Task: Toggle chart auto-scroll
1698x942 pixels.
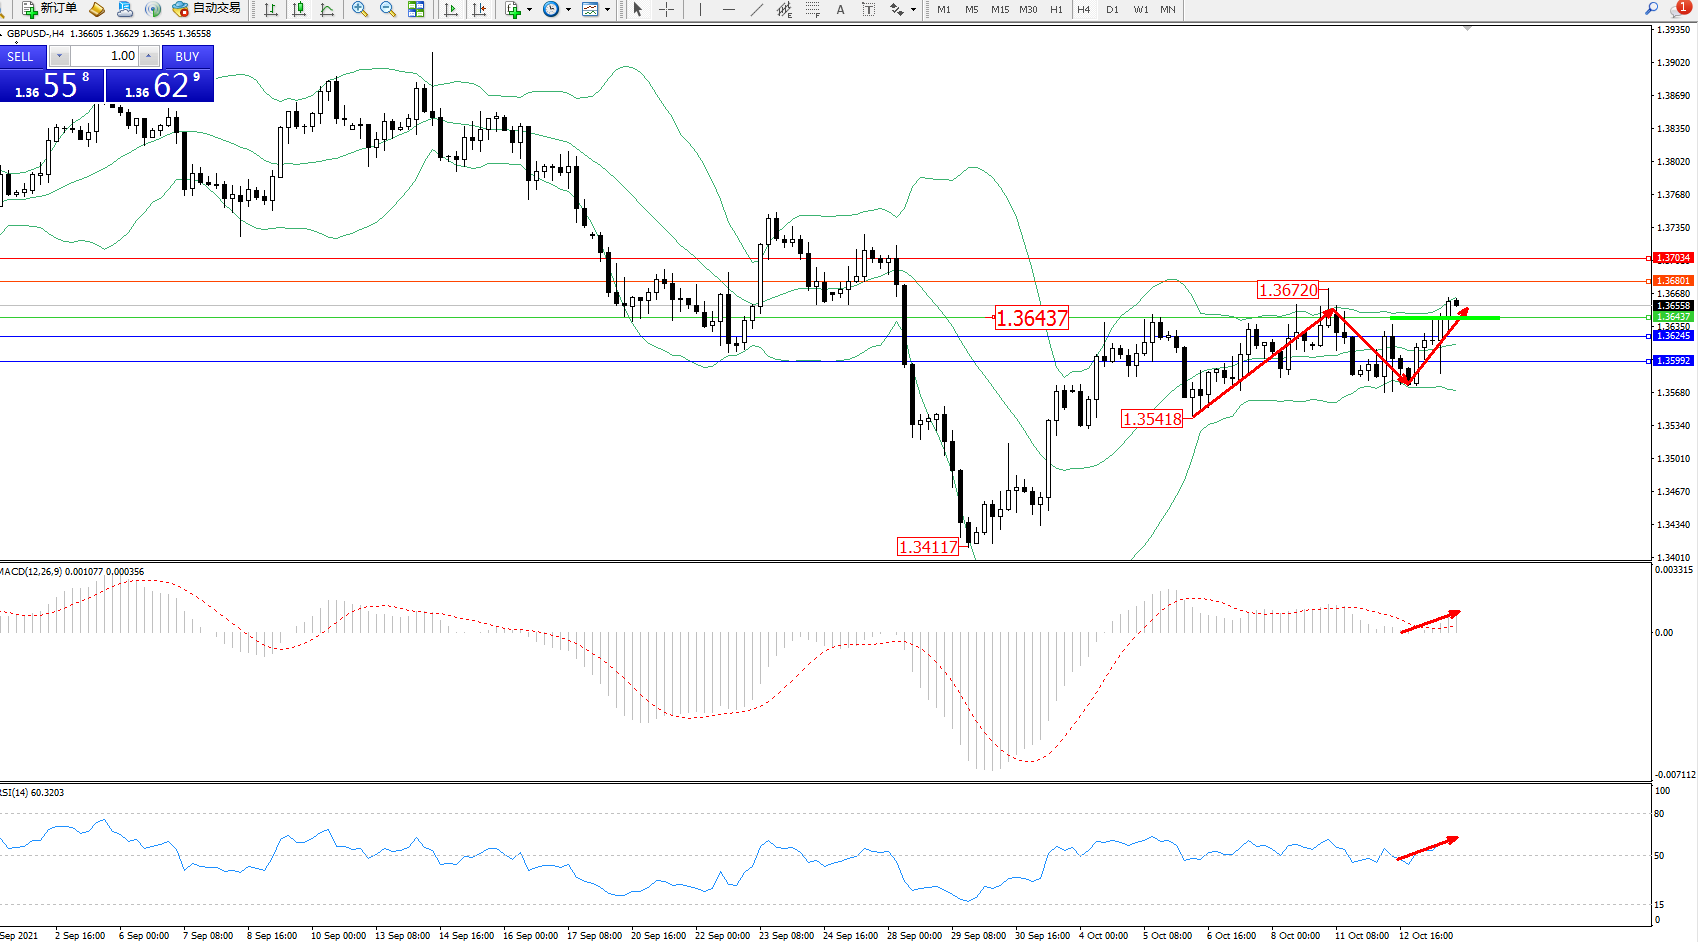Action: [x=451, y=9]
